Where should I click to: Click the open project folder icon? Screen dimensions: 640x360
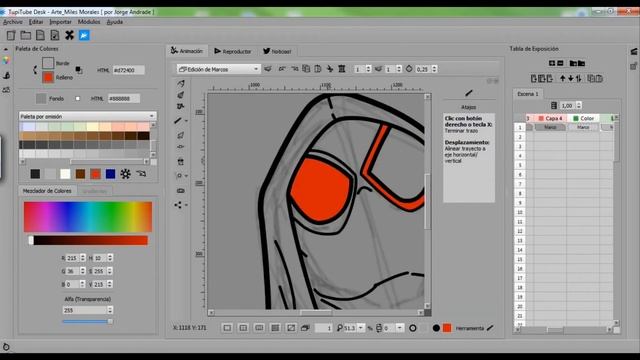pos(26,36)
